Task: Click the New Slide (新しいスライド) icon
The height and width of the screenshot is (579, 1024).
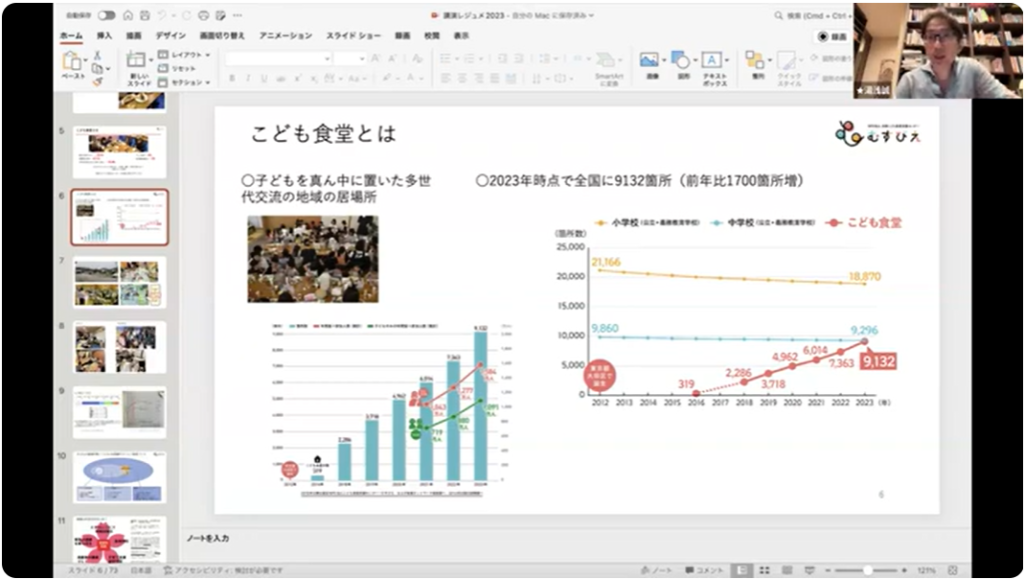Action: coord(136,60)
